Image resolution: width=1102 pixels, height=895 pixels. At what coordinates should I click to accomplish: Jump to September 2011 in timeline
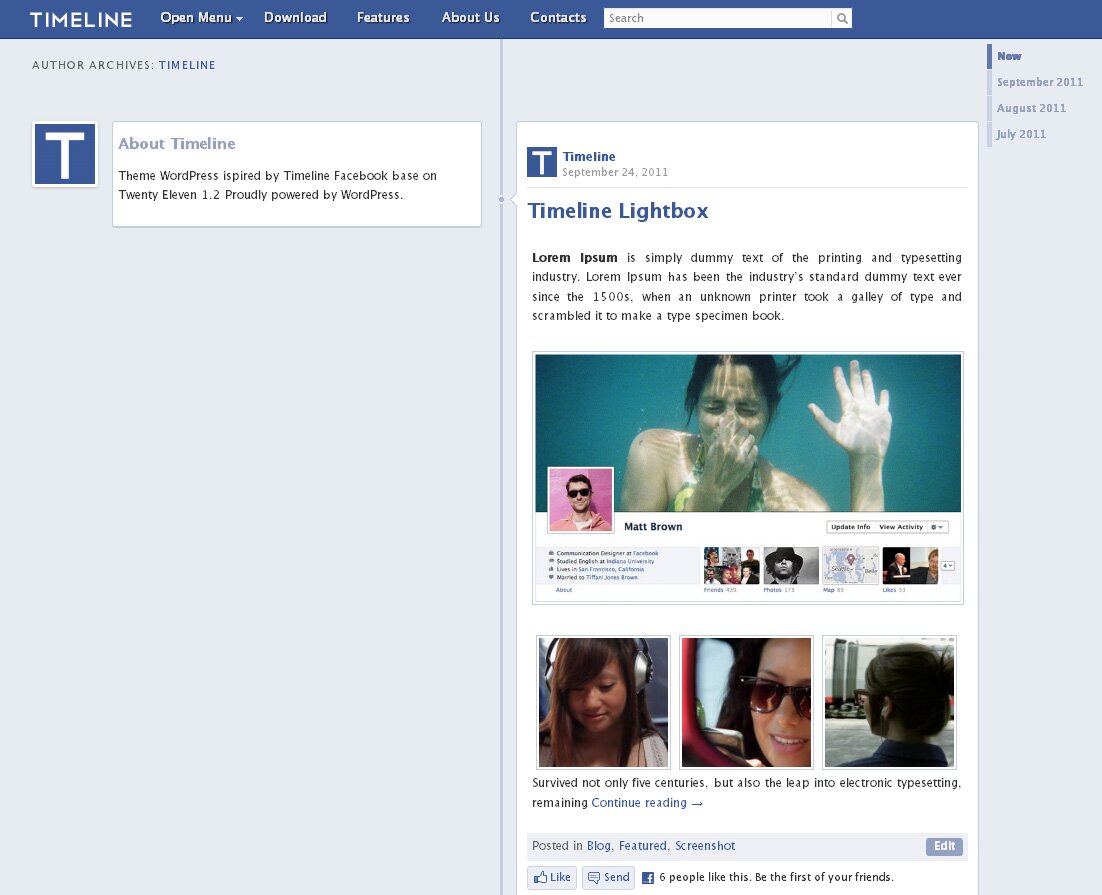click(1039, 82)
